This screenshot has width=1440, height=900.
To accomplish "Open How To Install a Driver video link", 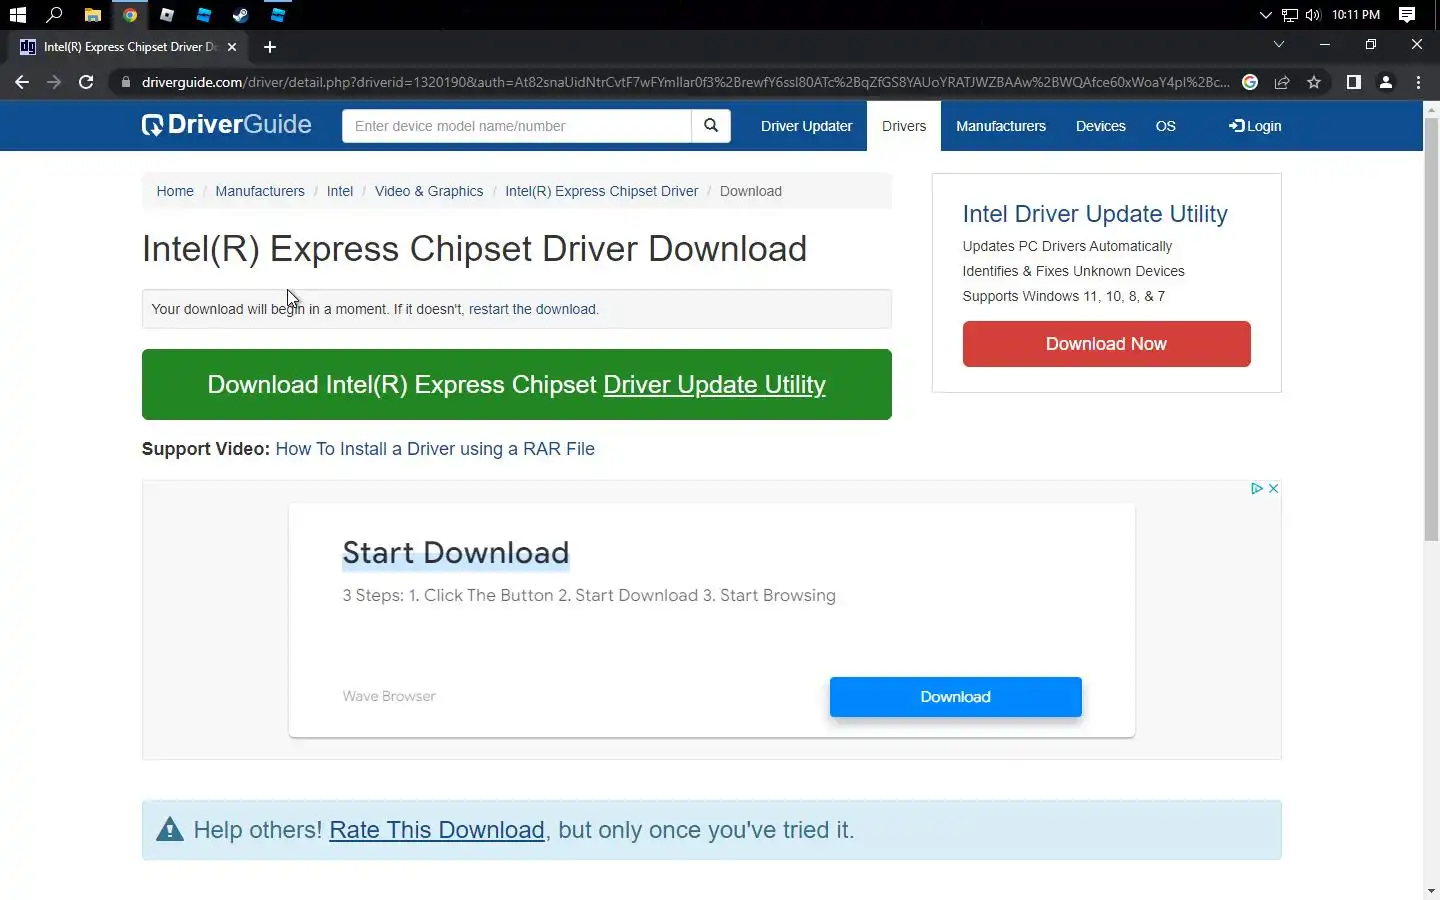I will (x=435, y=449).
